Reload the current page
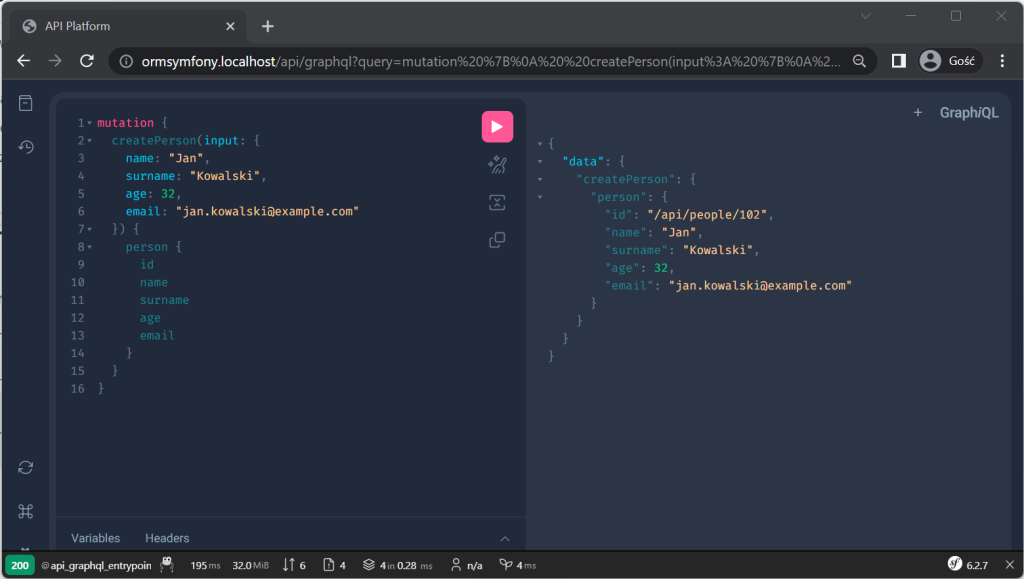 point(87,61)
